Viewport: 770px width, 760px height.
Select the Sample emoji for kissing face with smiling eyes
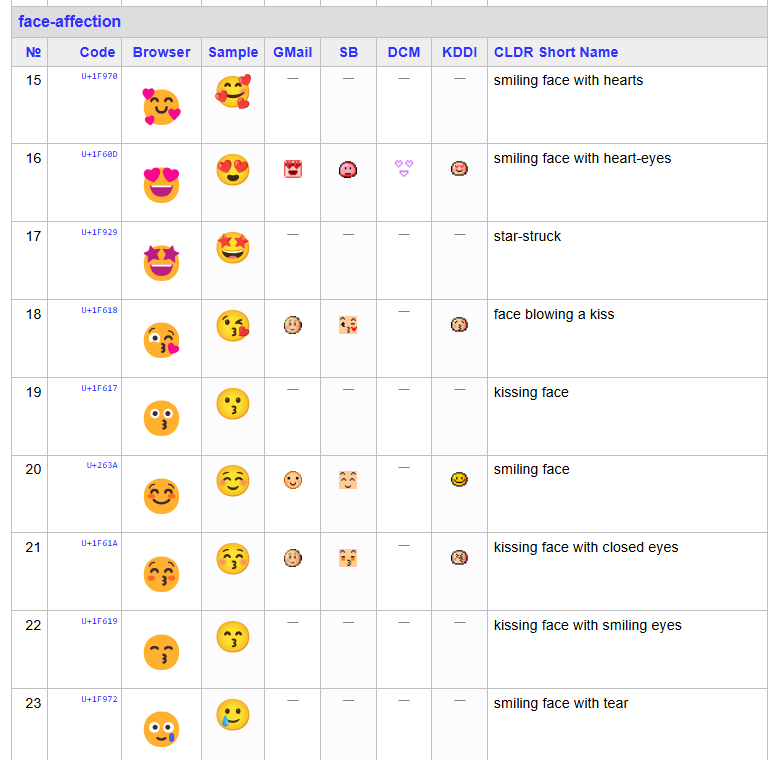[232, 637]
